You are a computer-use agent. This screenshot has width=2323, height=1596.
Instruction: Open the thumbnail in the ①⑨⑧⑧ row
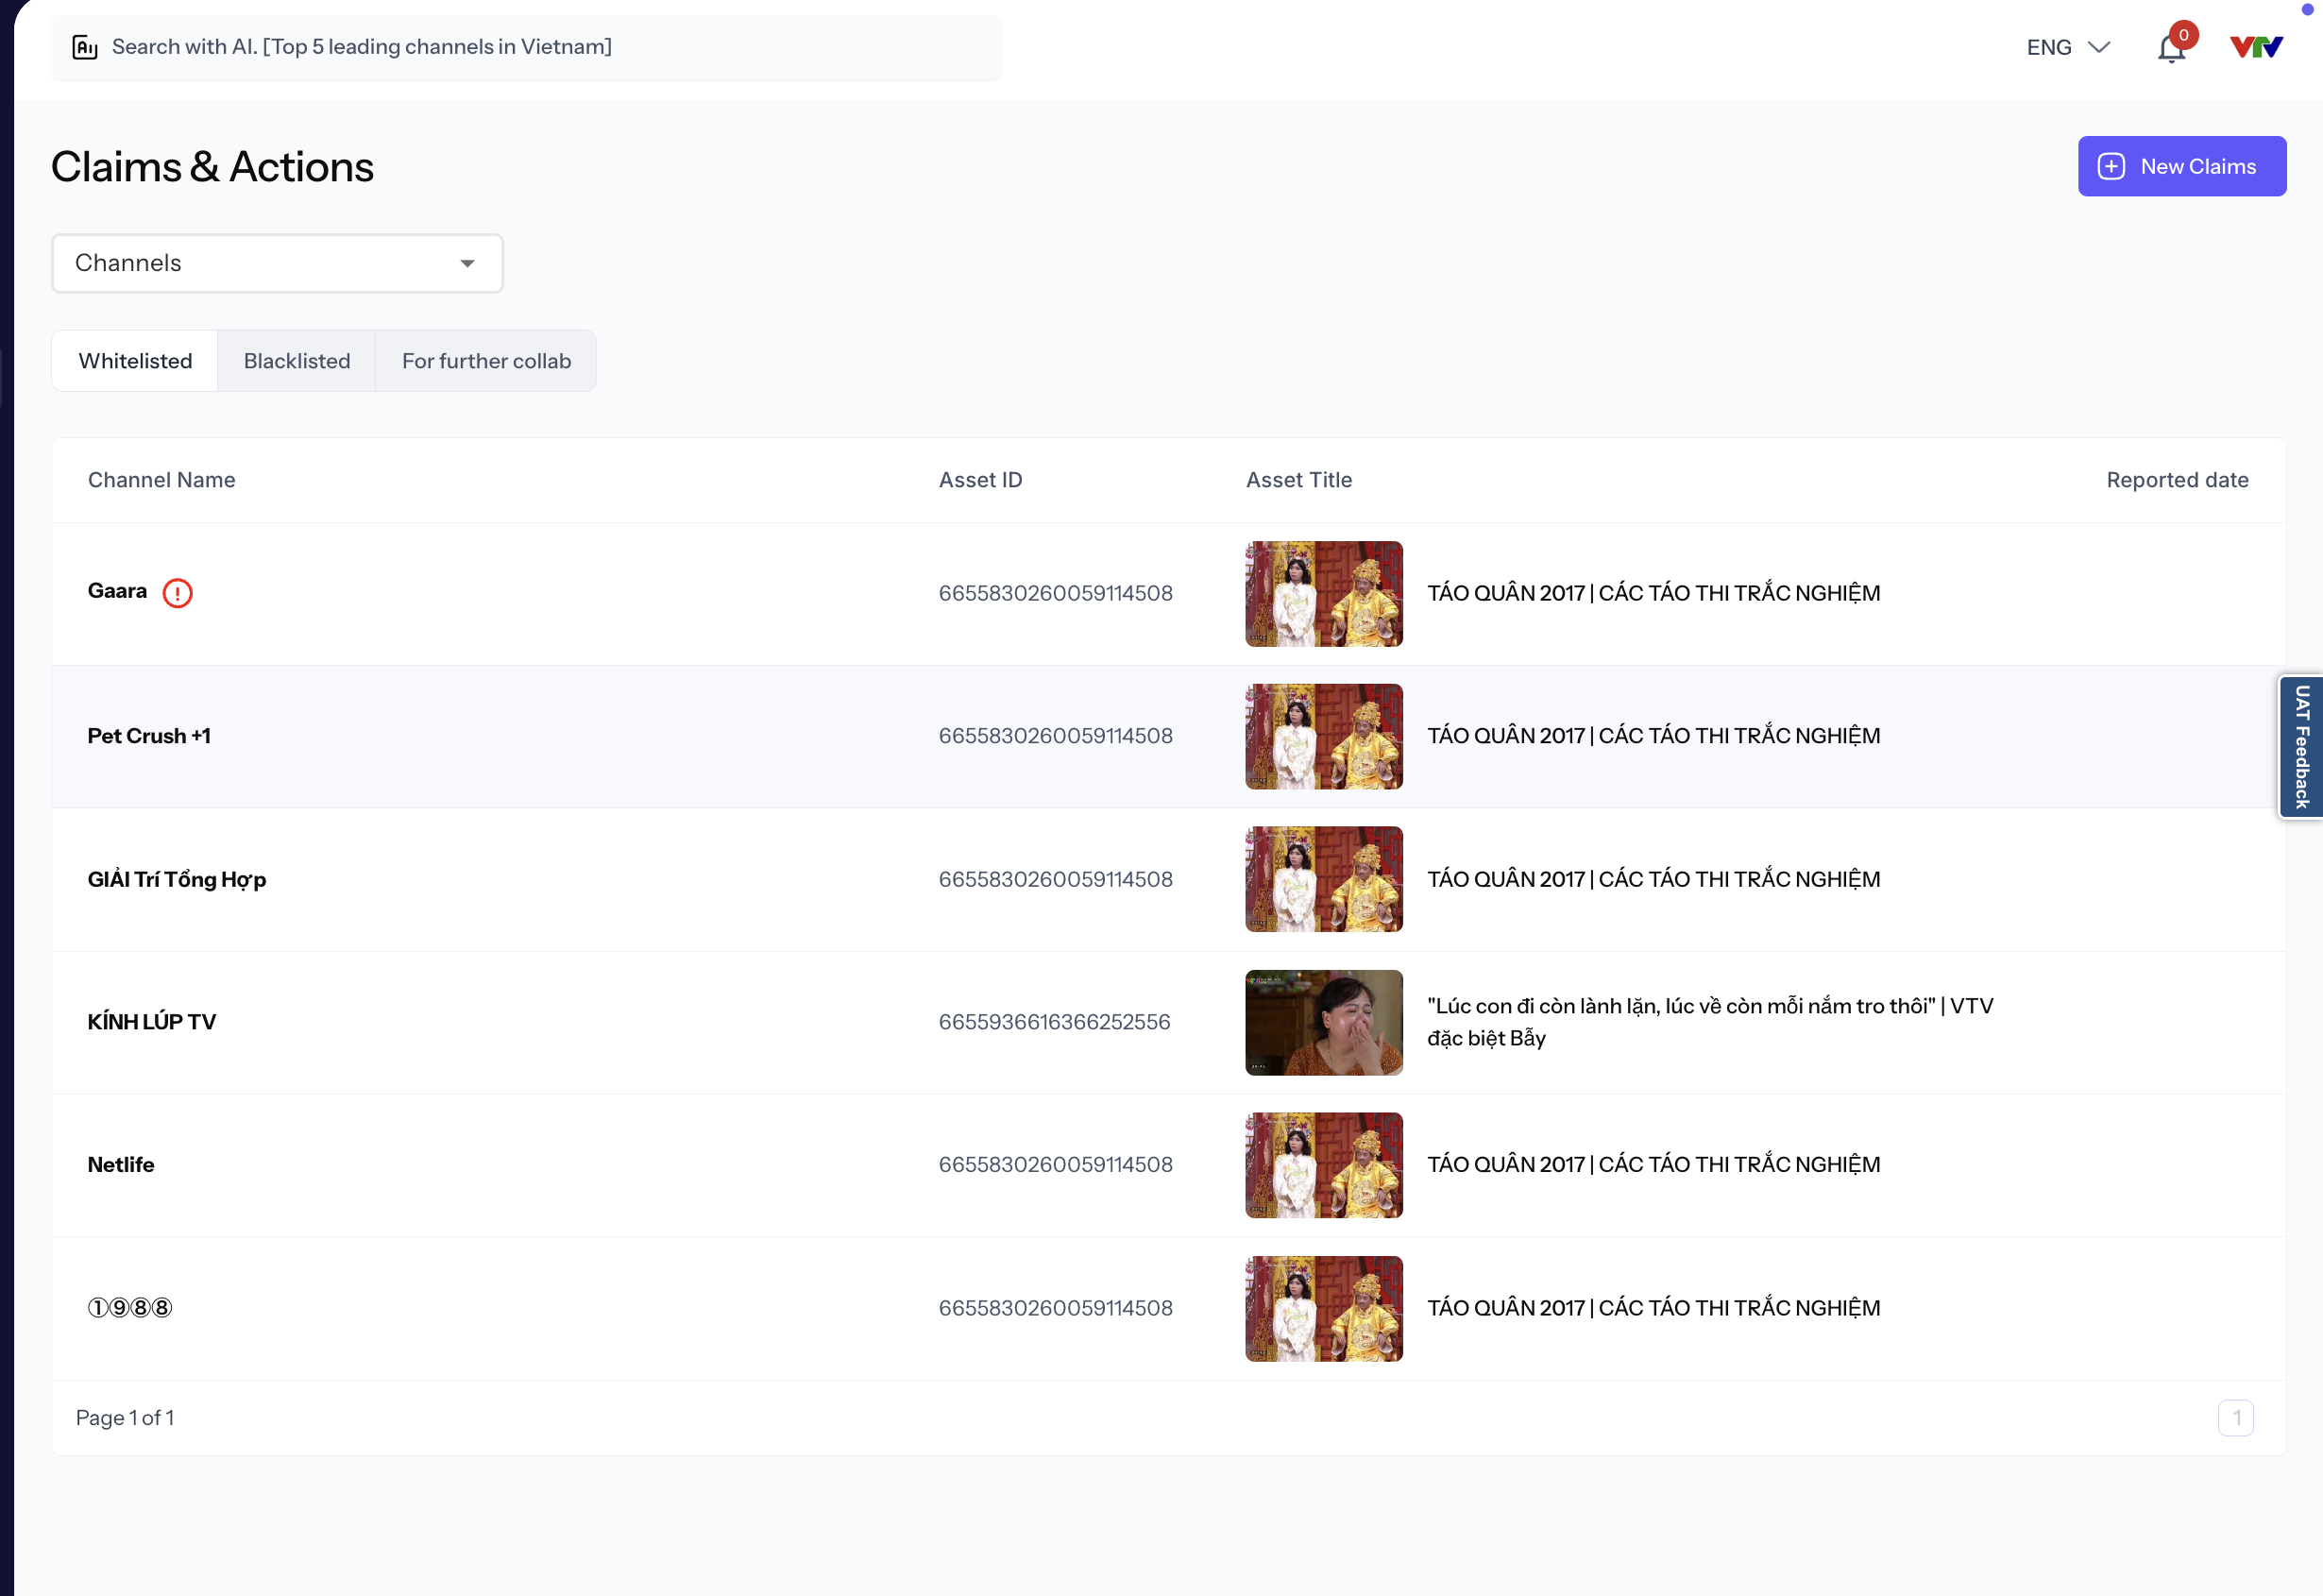point(1324,1309)
